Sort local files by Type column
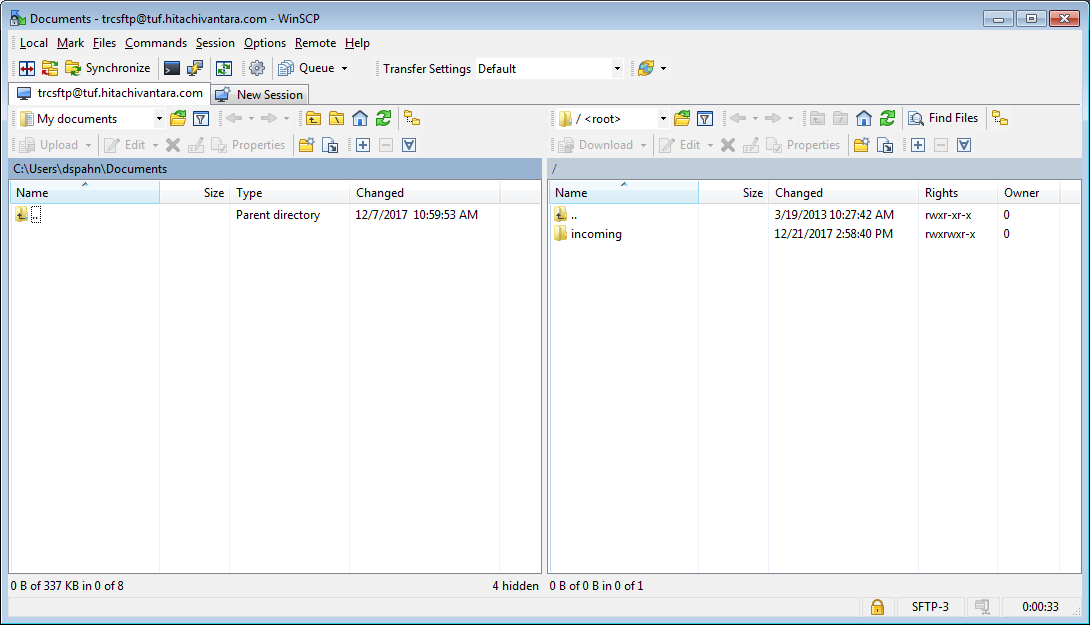Screen dimensions: 1090x625 (289, 193)
